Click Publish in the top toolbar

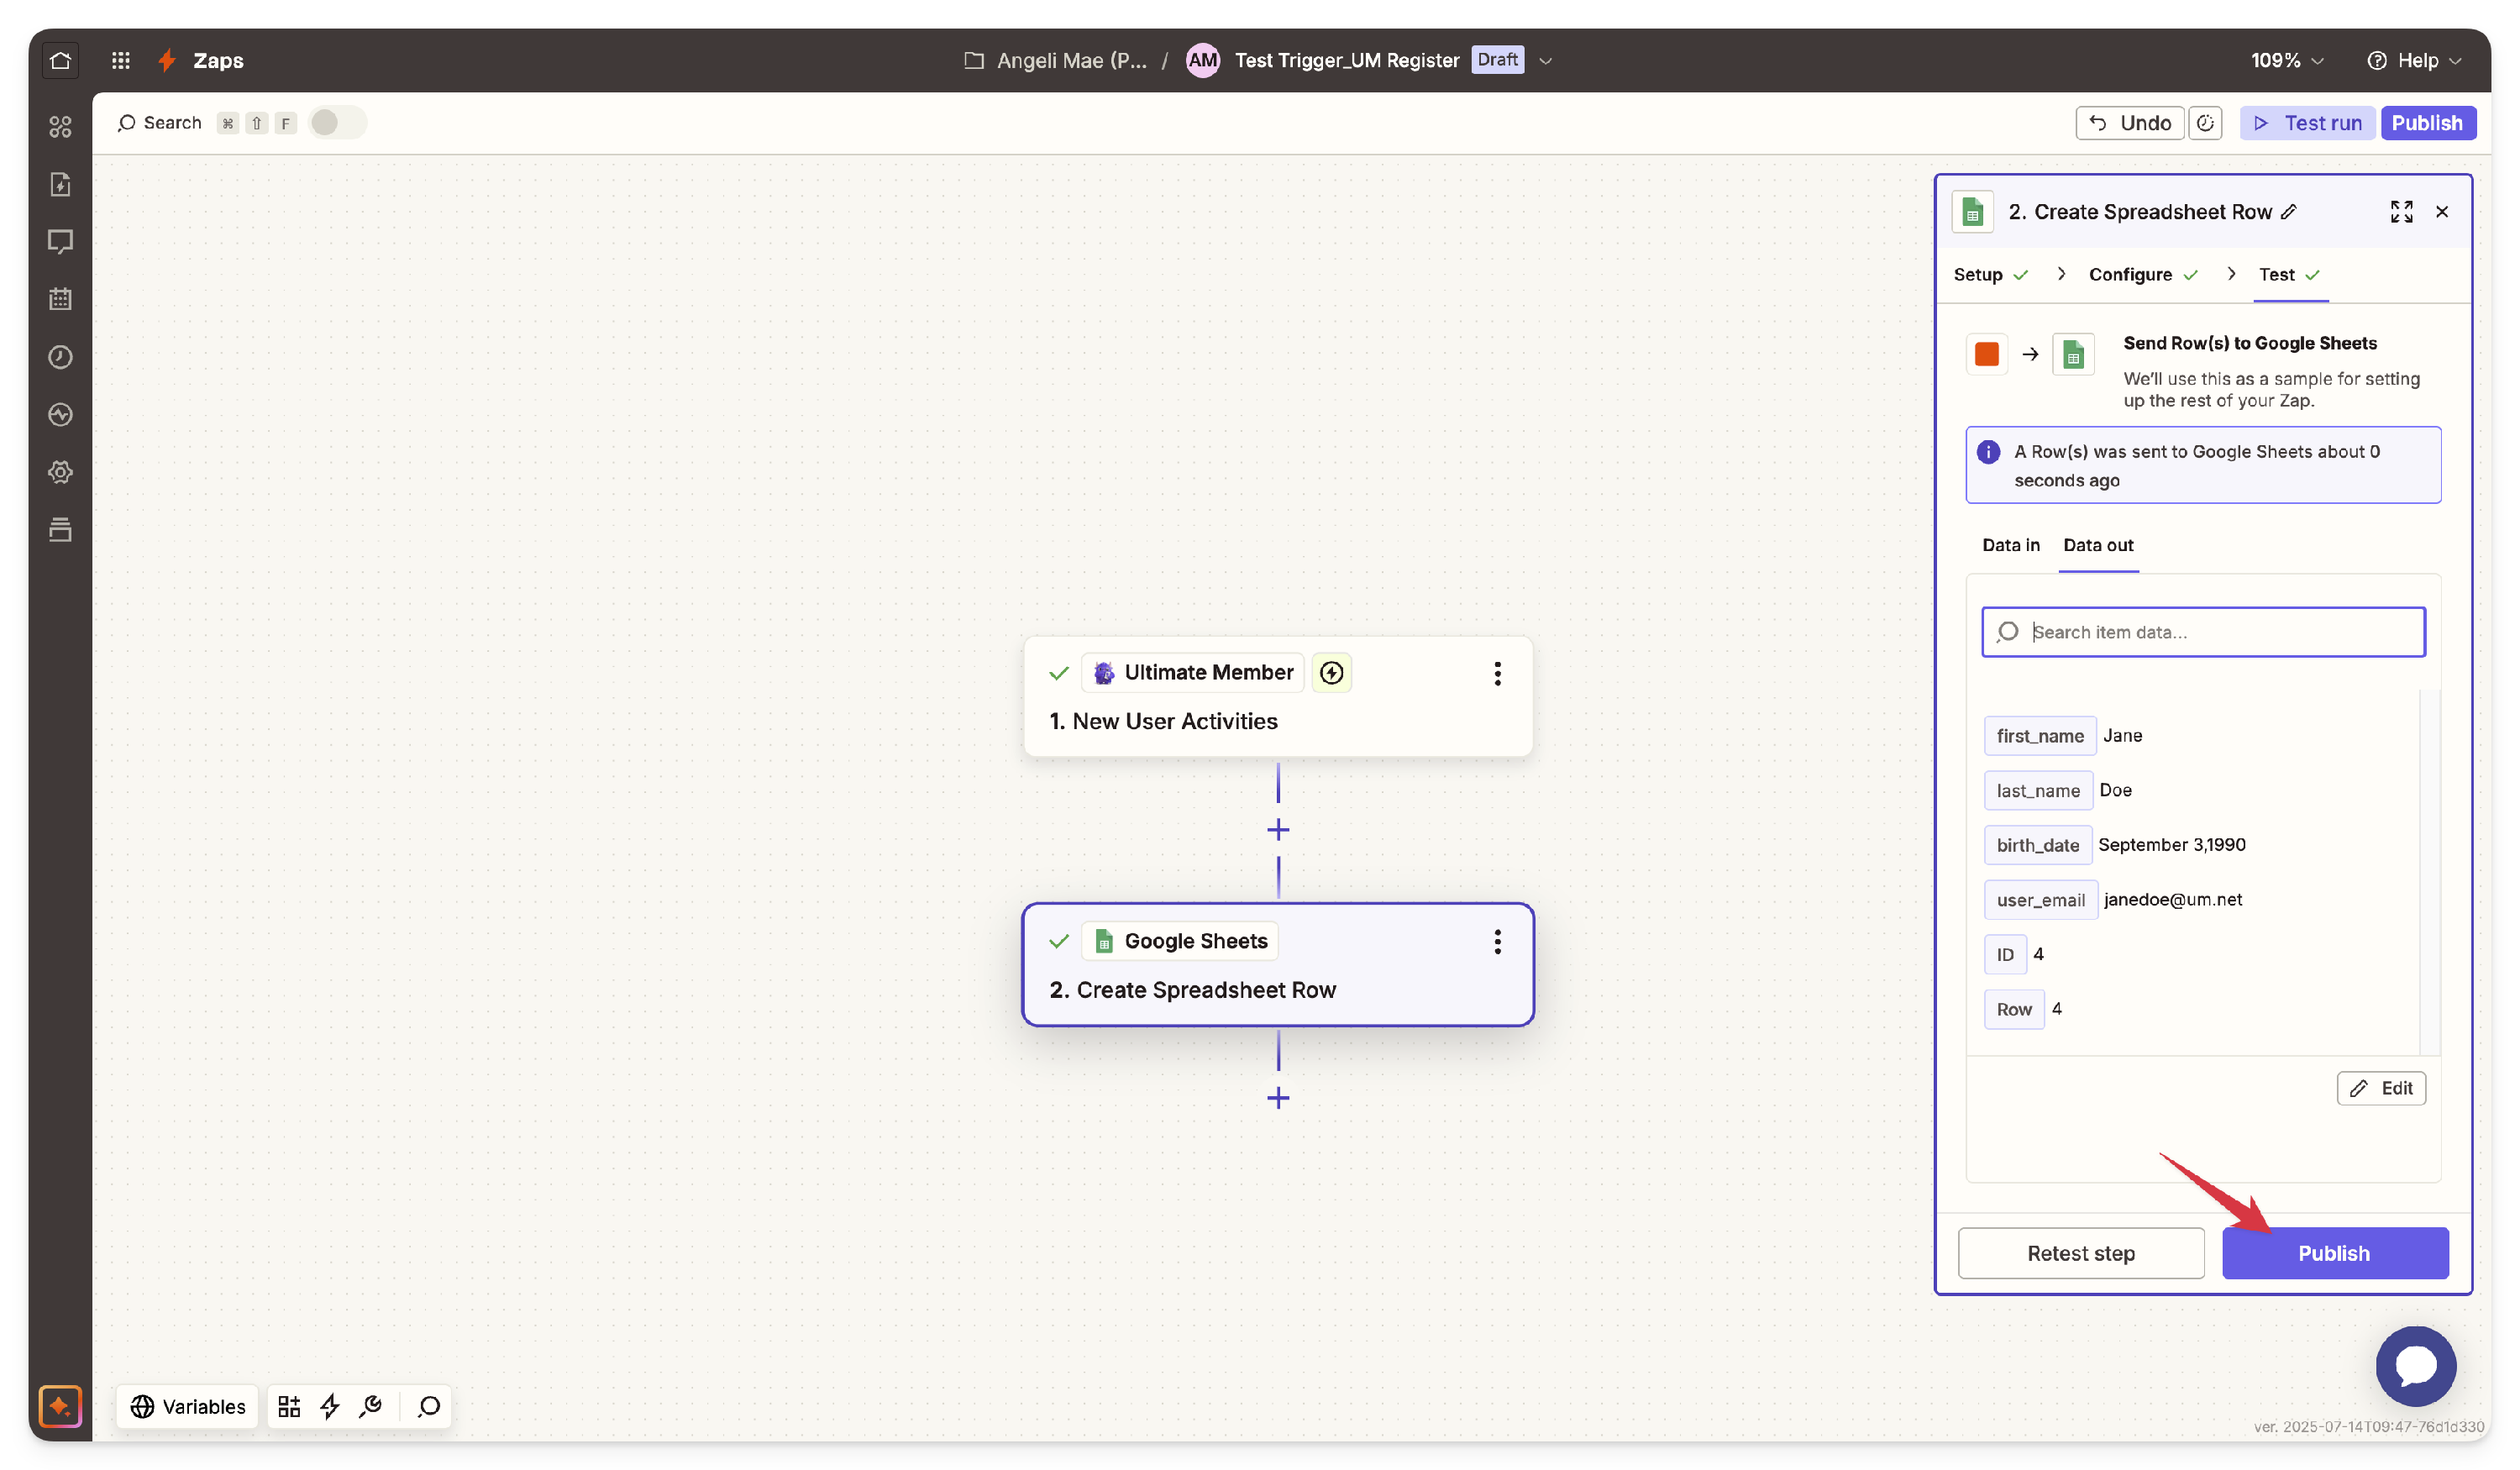tap(2427, 123)
